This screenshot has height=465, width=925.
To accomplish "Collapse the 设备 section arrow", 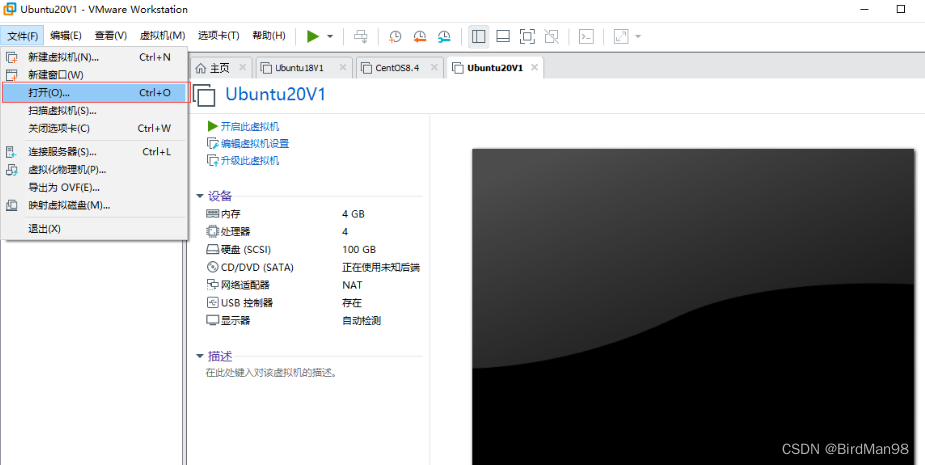I will pos(200,196).
